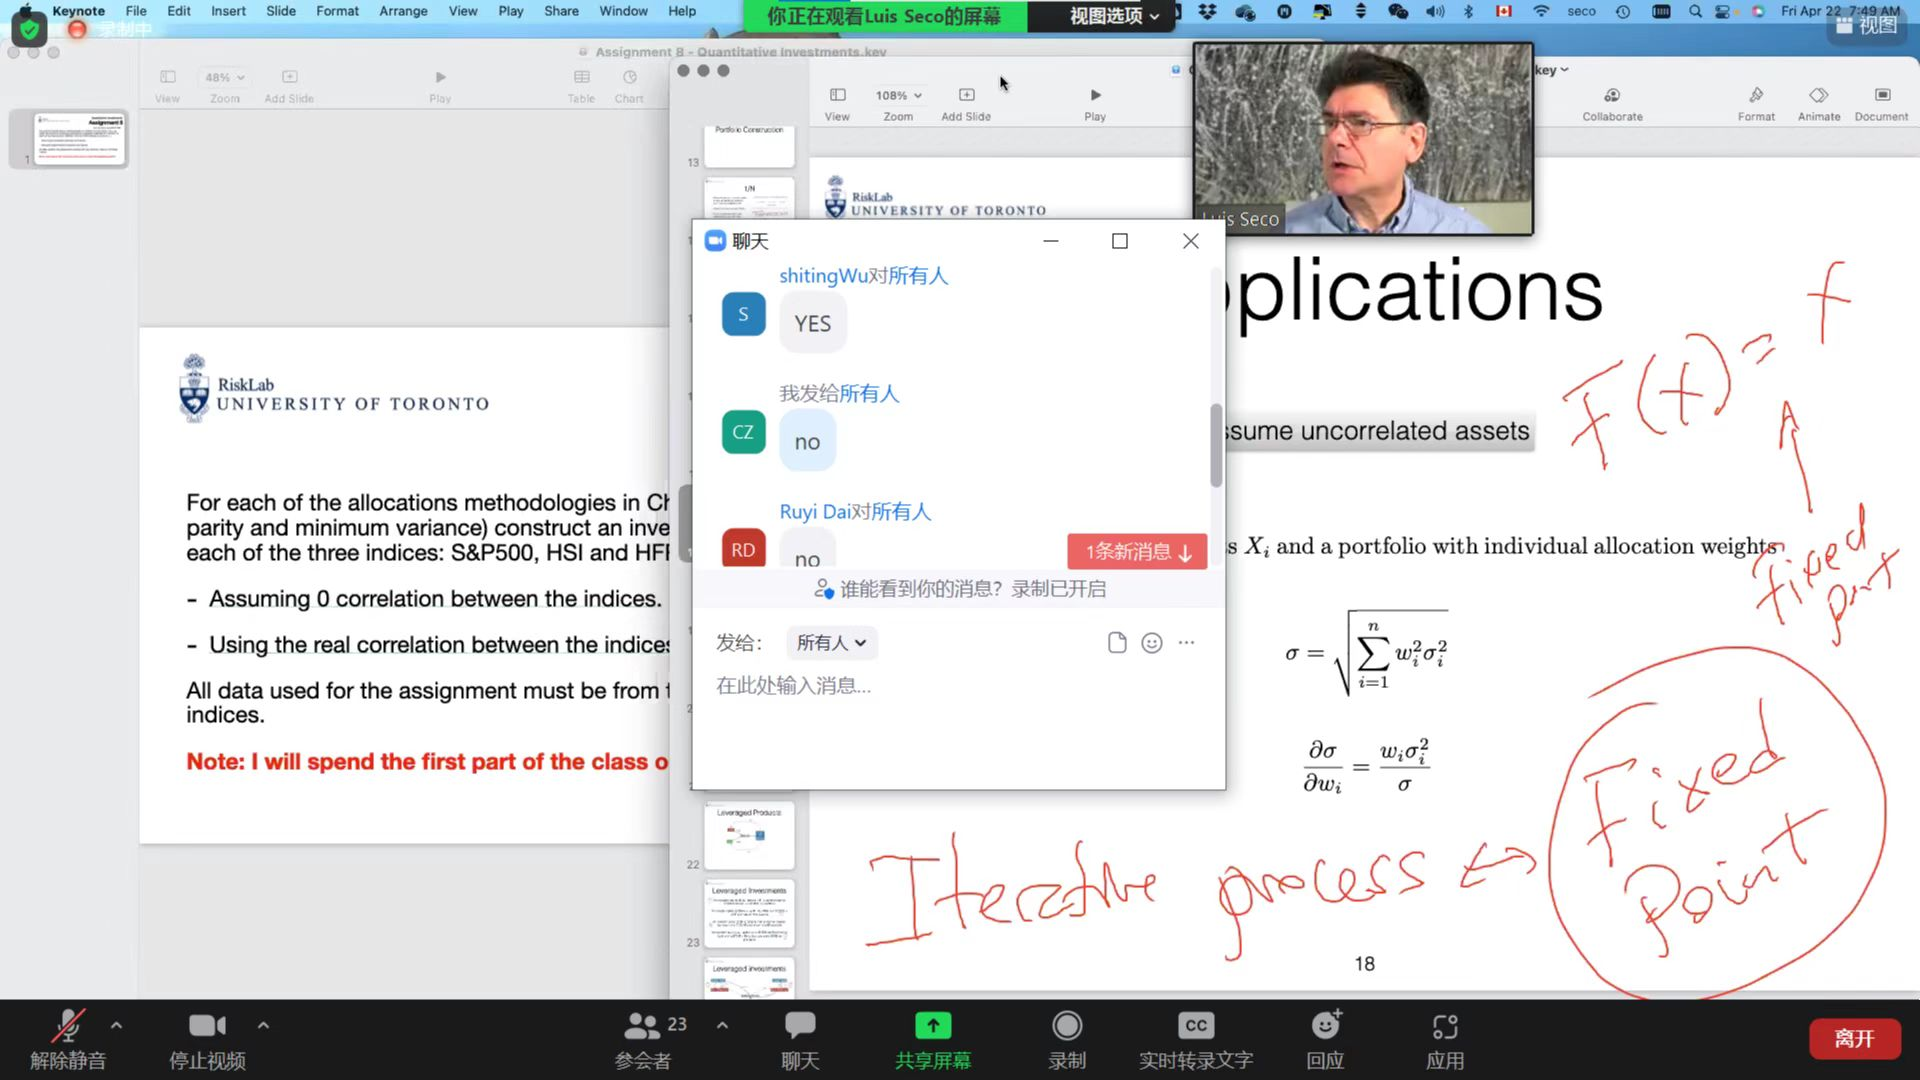Open the view options dropdown at top

tap(1114, 16)
